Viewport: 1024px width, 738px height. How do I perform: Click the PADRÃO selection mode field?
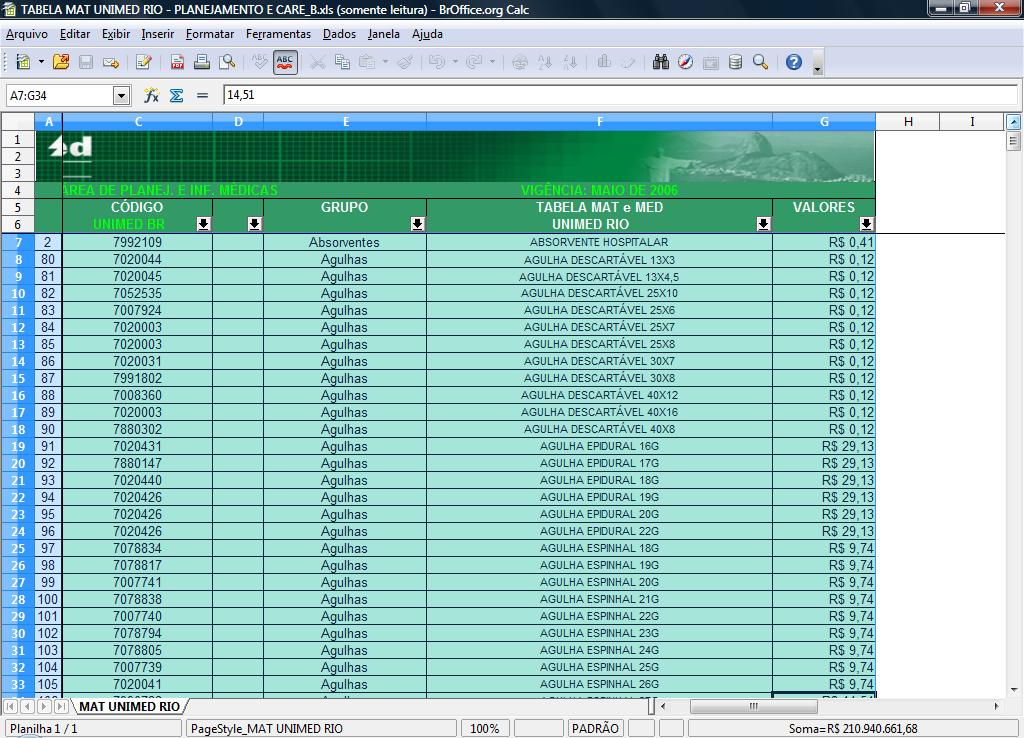tap(595, 728)
